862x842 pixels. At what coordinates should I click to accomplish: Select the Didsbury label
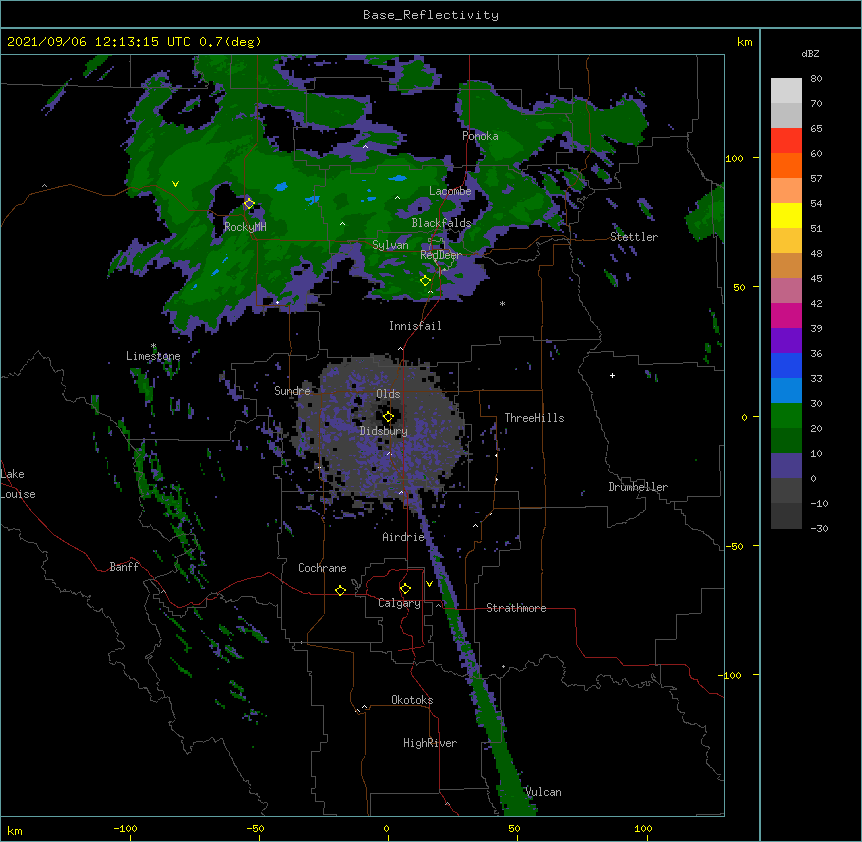[x=384, y=431]
